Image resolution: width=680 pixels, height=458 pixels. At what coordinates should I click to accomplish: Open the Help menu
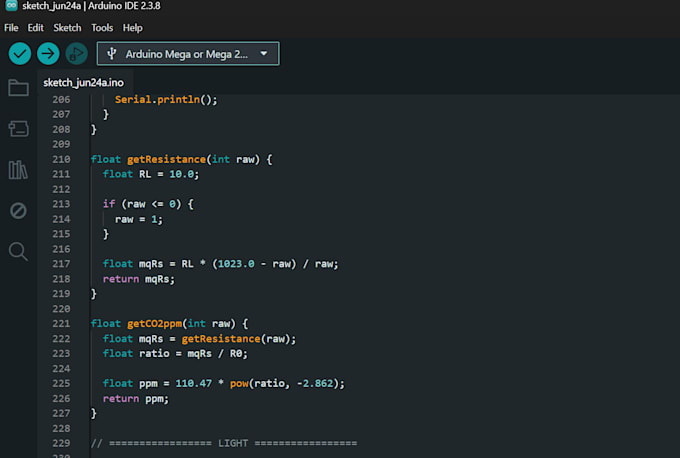pyautogui.click(x=132, y=28)
